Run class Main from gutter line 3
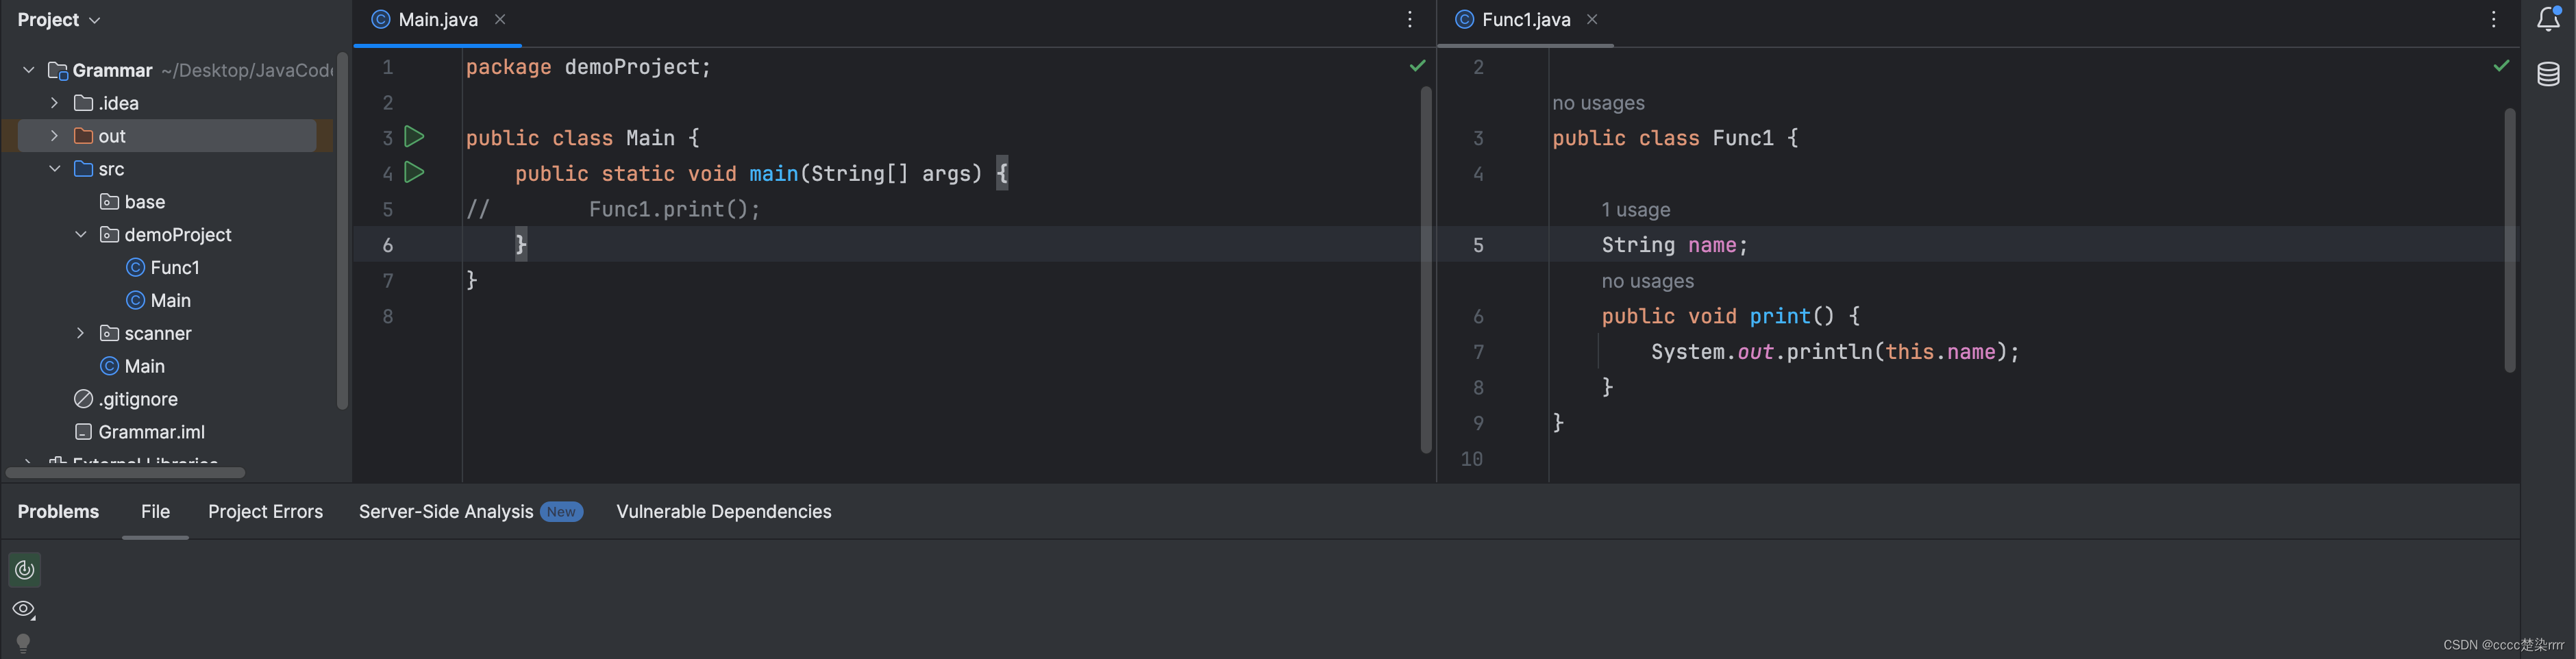The width and height of the screenshot is (2576, 659). (414, 137)
